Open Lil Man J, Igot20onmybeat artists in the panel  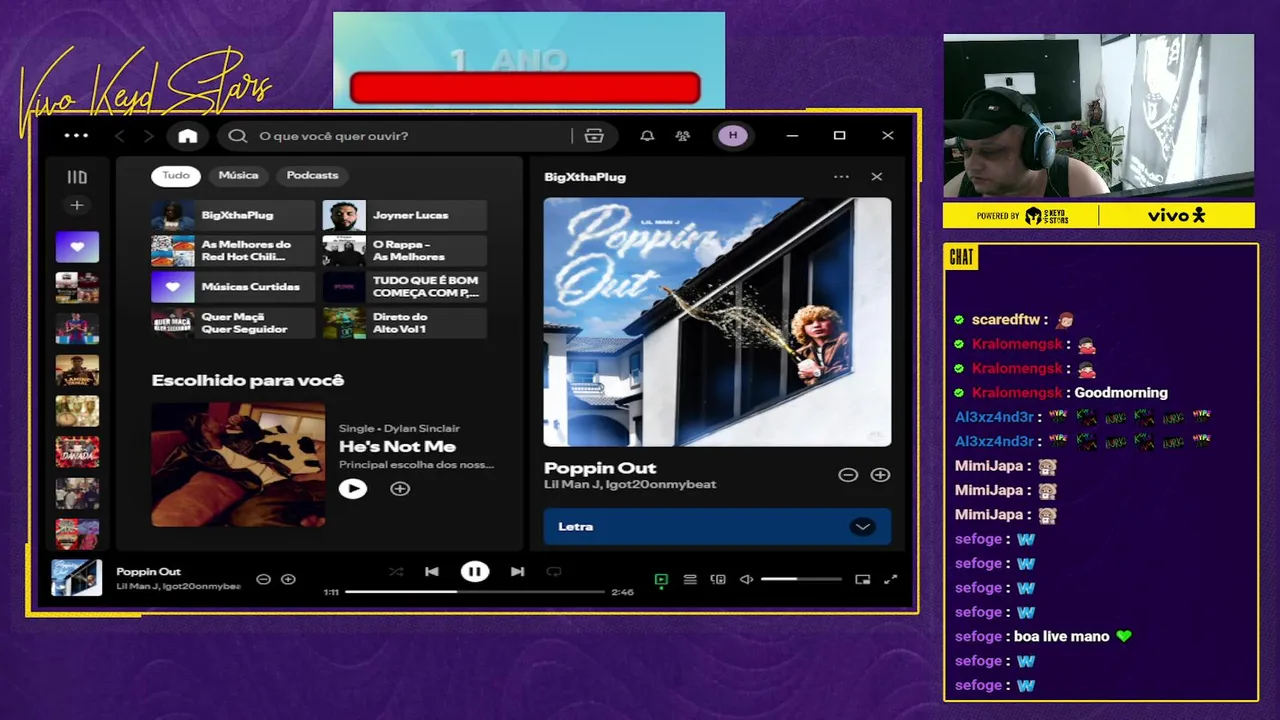point(630,485)
